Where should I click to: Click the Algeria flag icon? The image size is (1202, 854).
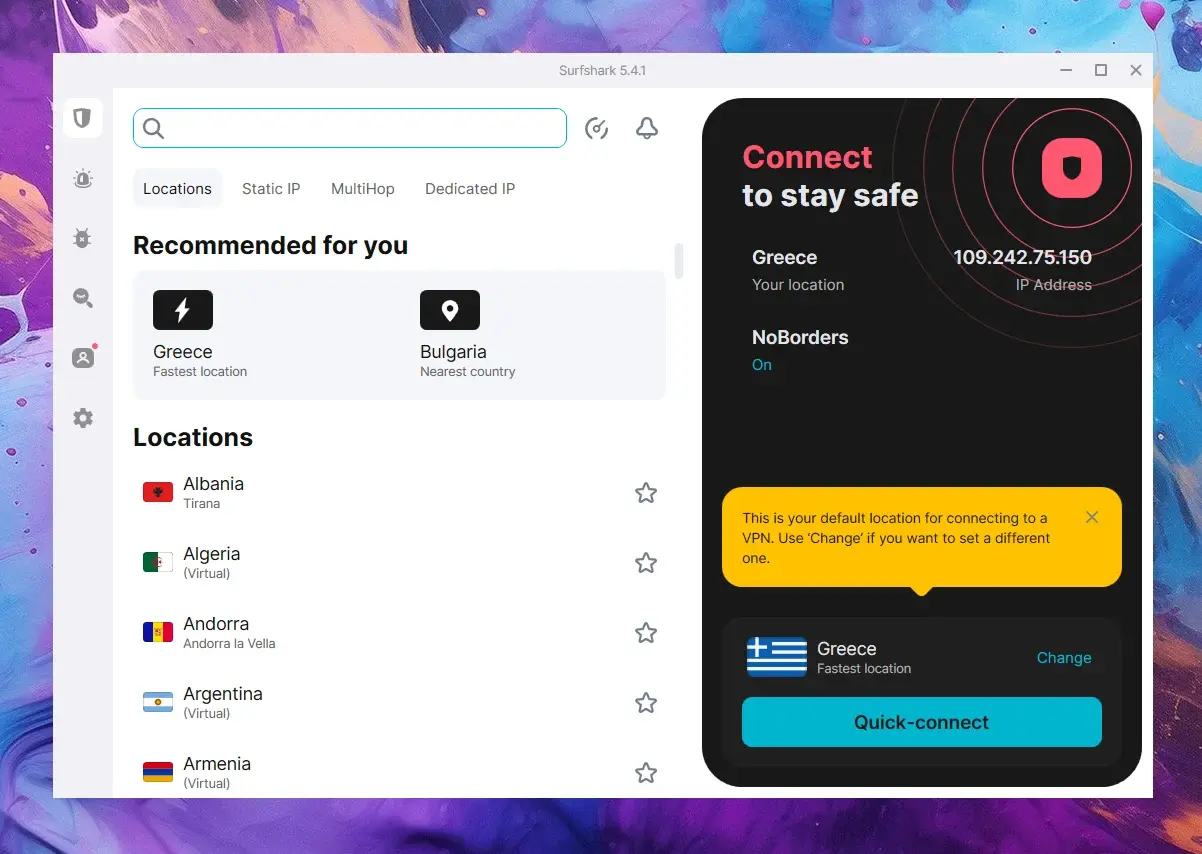(x=158, y=562)
